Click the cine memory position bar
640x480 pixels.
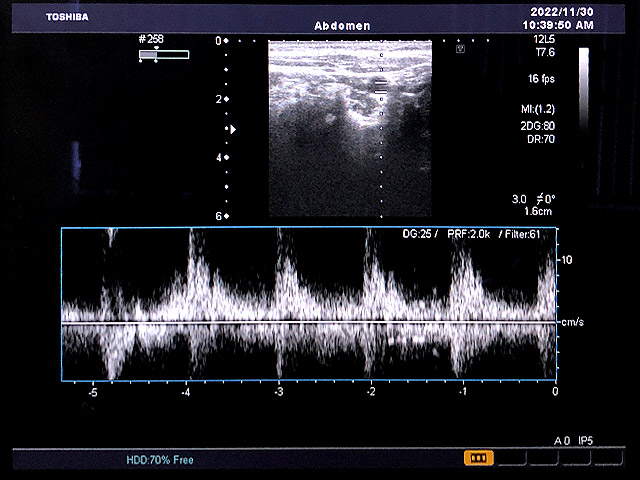coord(164,55)
